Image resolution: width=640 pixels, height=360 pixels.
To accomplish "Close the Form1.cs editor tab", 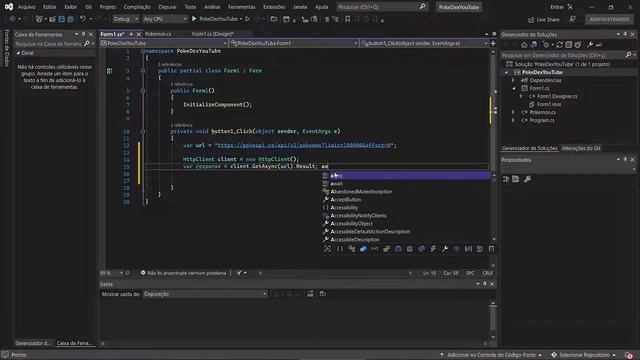I will 138,34.
